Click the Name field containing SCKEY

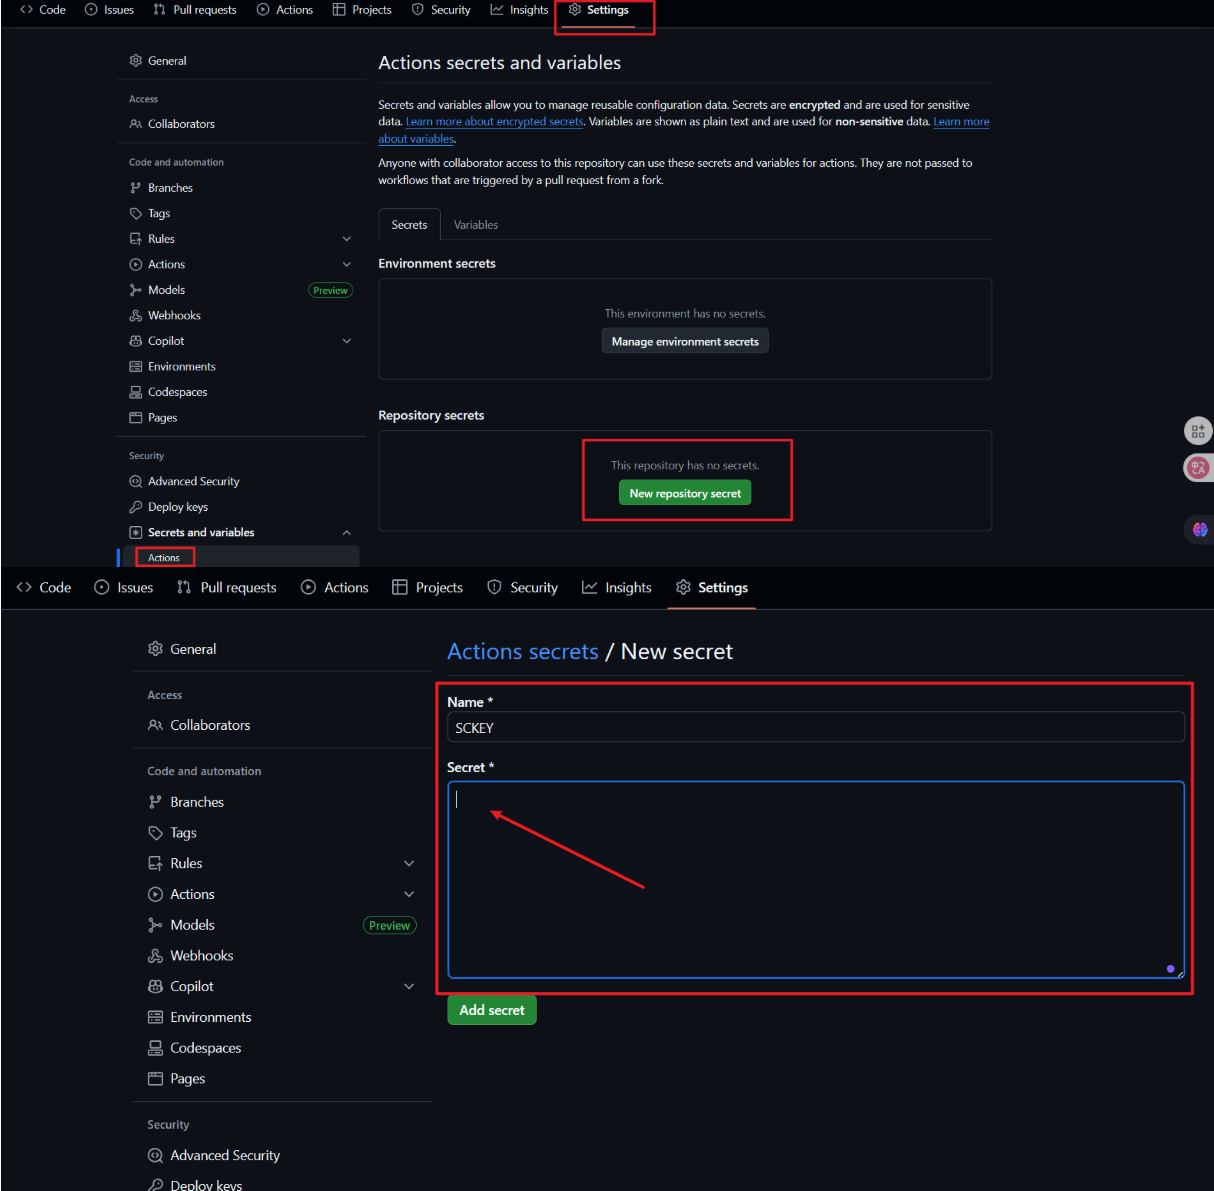tap(815, 727)
